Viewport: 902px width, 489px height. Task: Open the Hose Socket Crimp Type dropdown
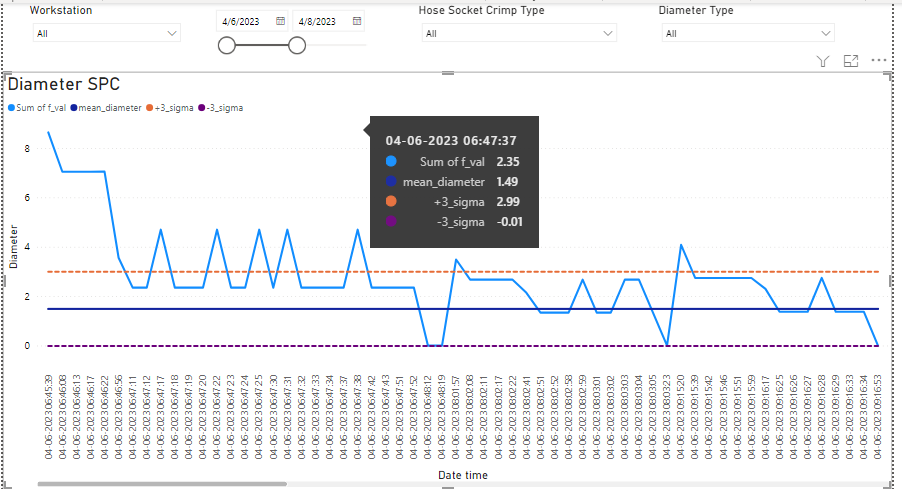(x=519, y=33)
